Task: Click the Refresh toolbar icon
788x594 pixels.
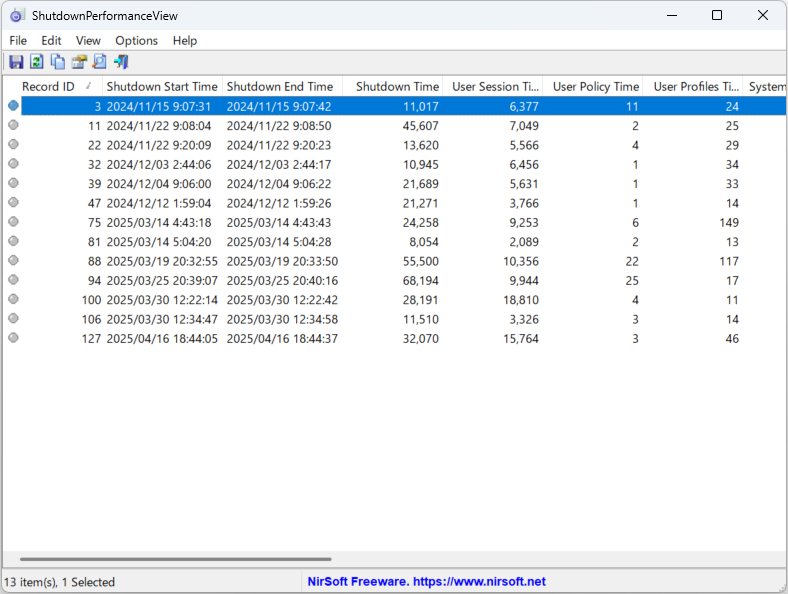Action: click(37, 62)
